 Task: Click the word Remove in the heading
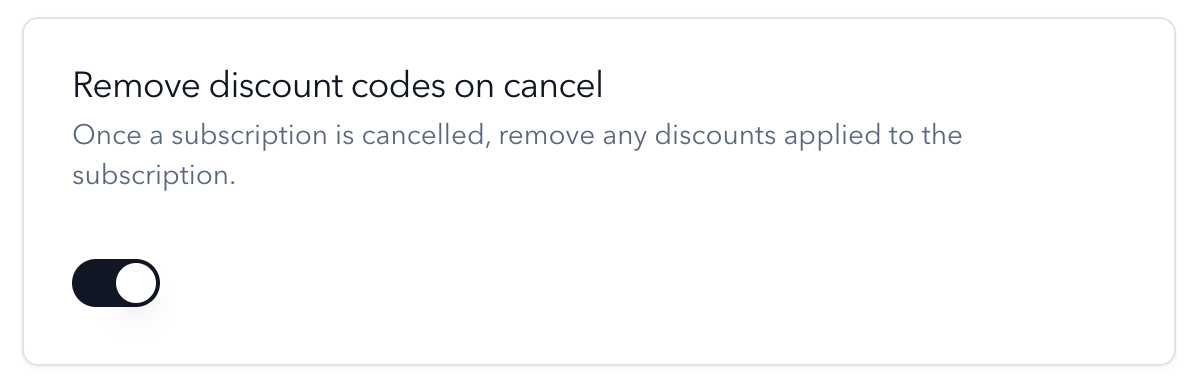[136, 85]
